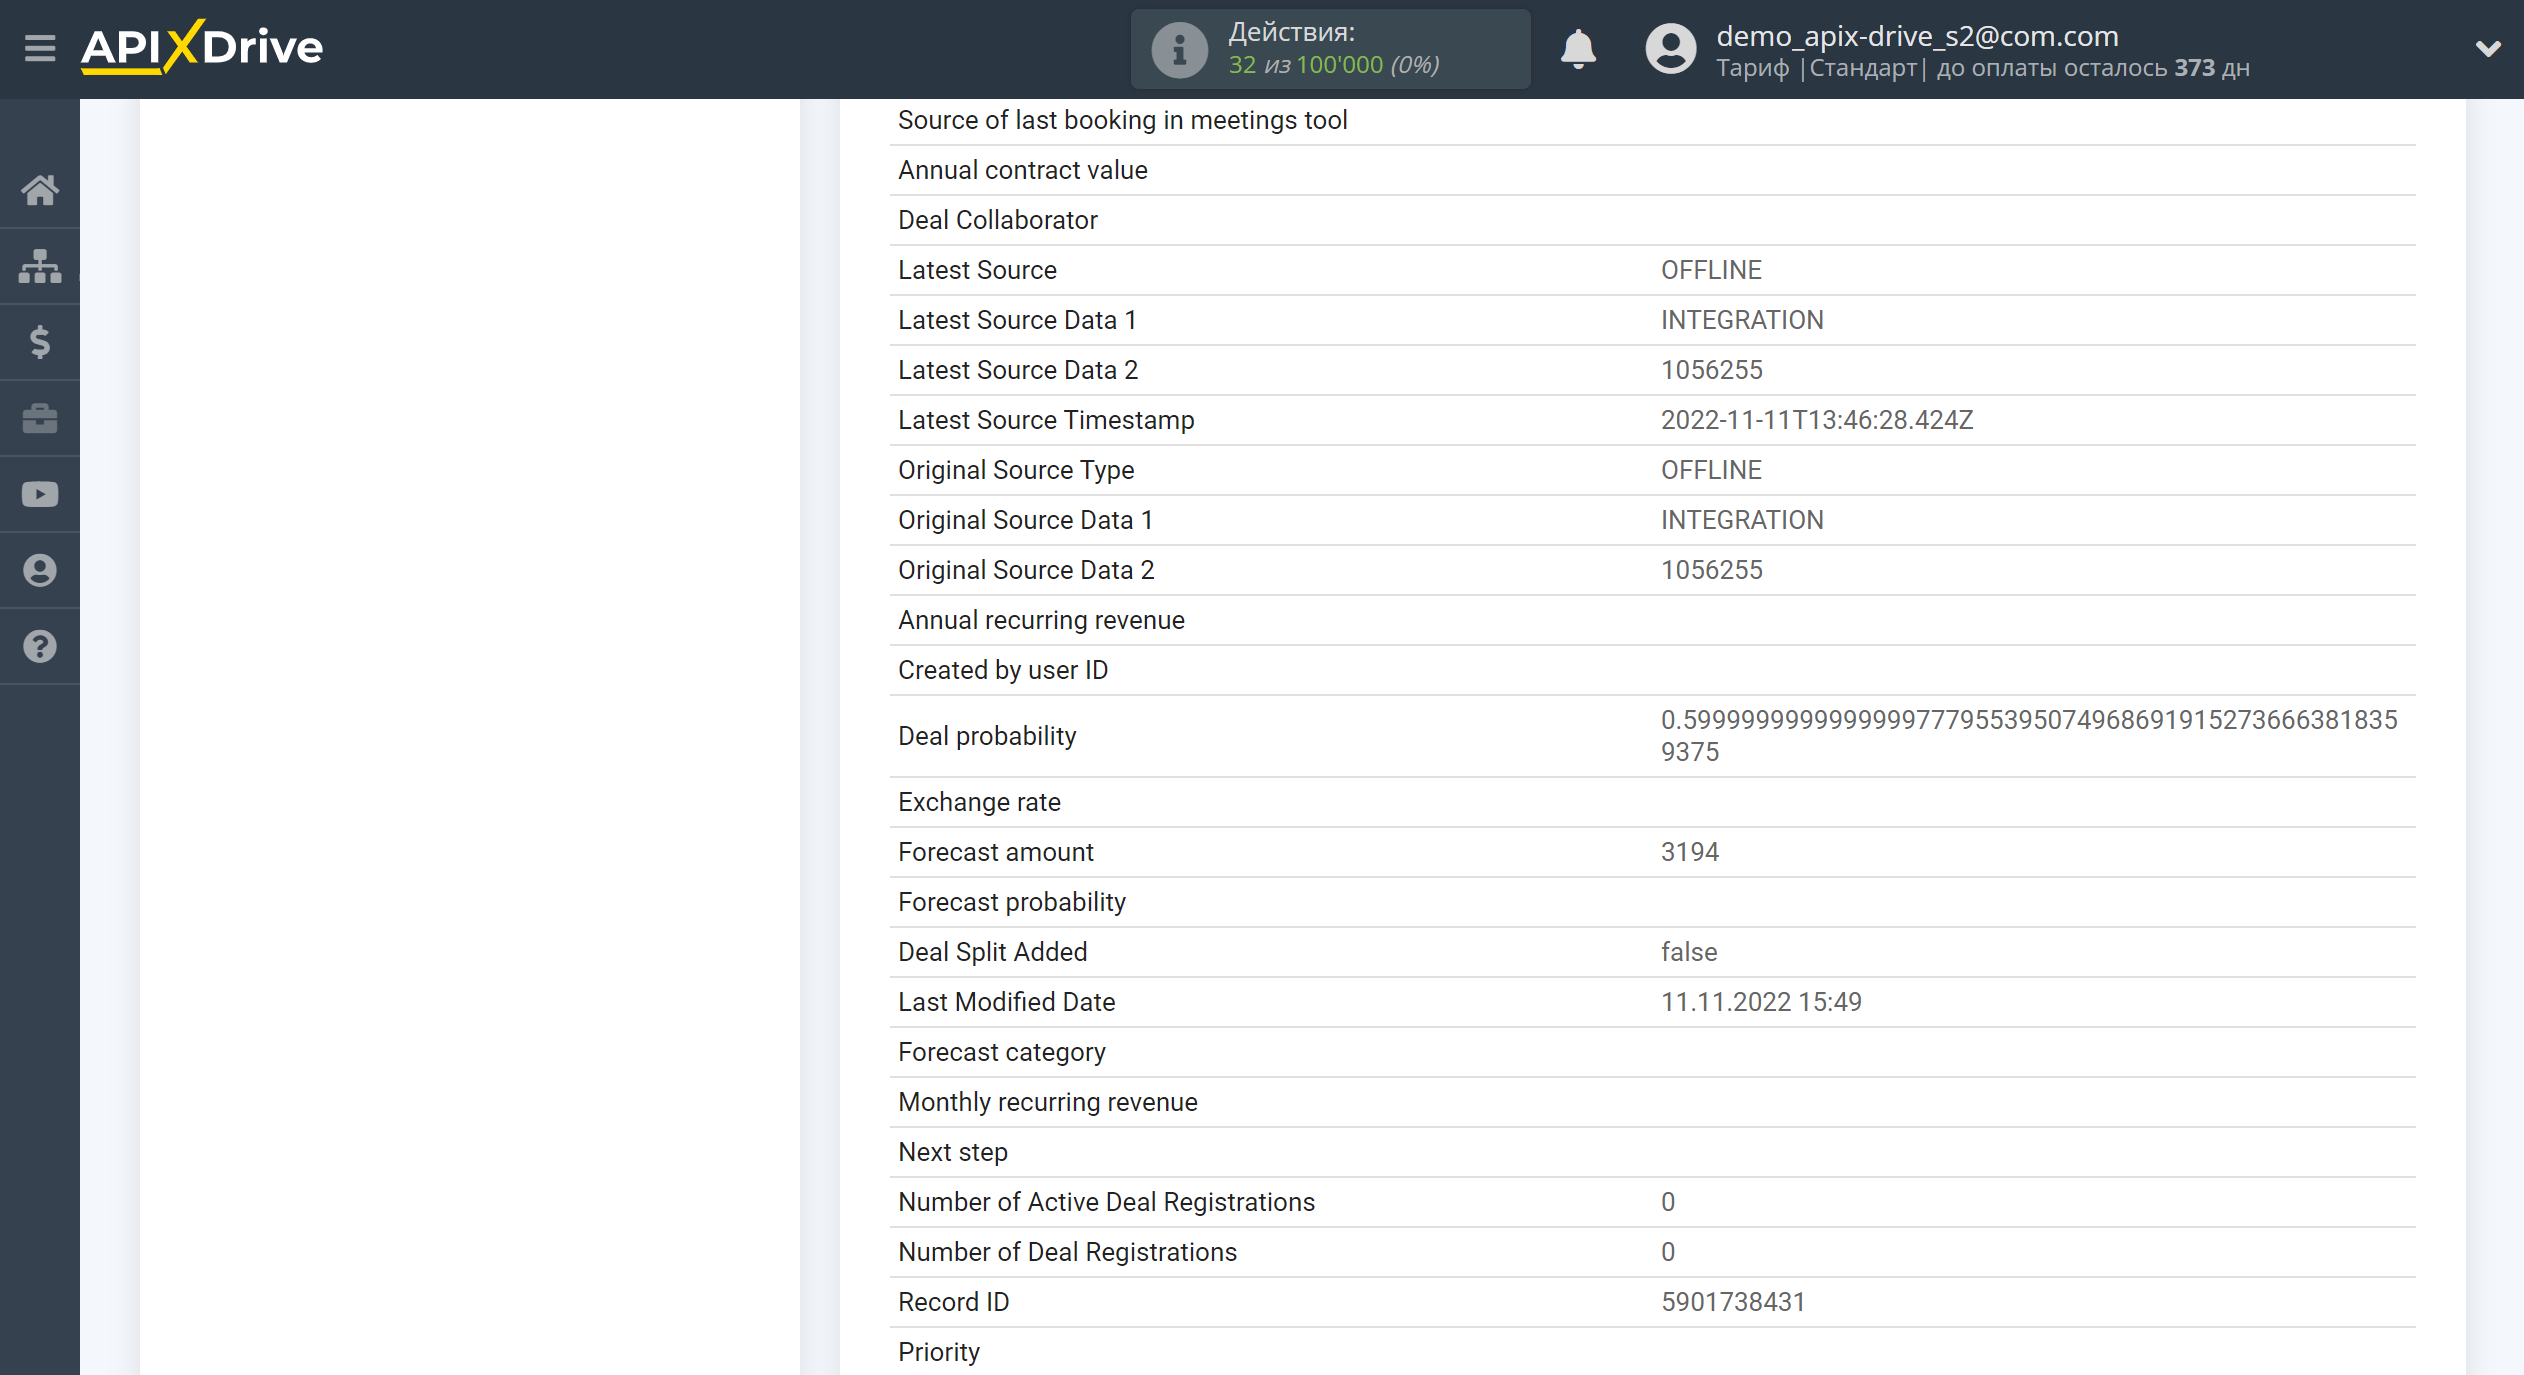Click the Deal Collaborator label

point(997,220)
